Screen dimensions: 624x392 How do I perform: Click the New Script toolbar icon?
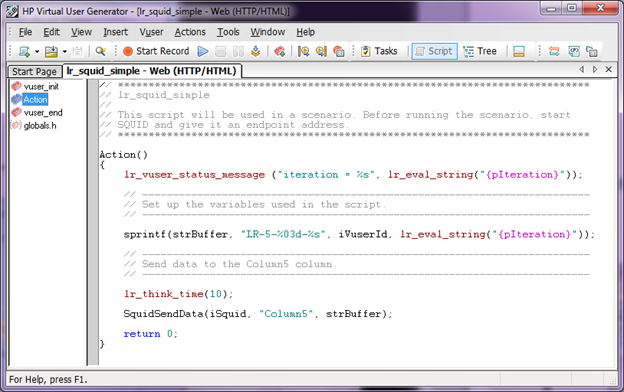[24, 51]
